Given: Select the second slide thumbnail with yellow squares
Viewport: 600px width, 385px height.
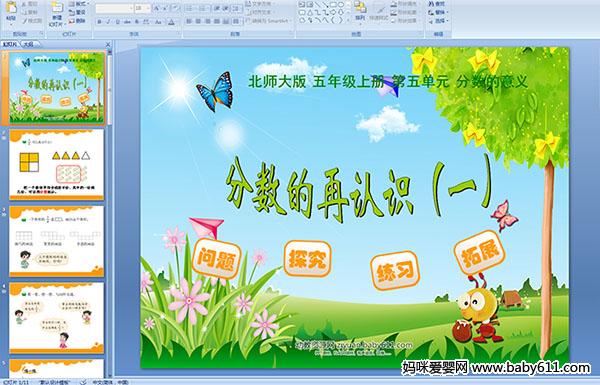Looking at the screenshot, I should 57,165.
